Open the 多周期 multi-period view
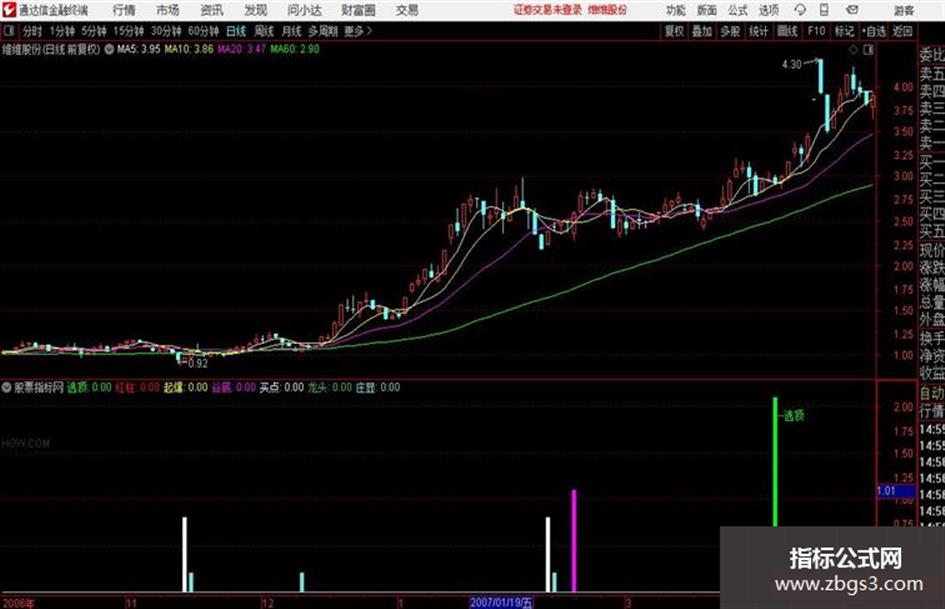This screenshot has height=609, width=945. 323,31
